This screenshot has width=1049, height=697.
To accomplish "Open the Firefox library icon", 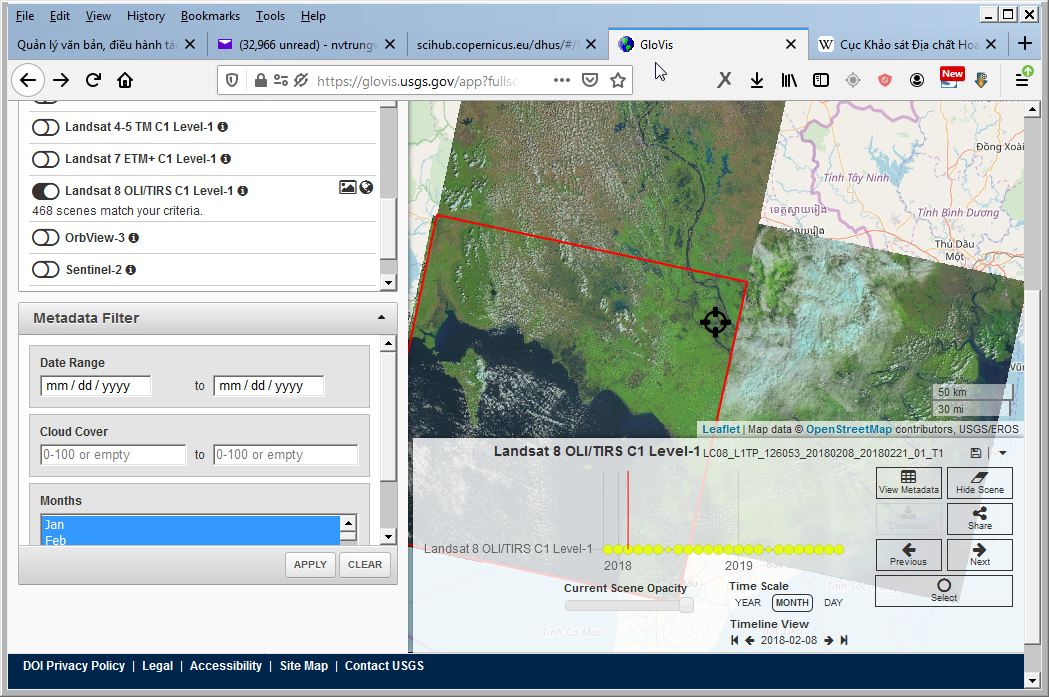I will 789,80.
